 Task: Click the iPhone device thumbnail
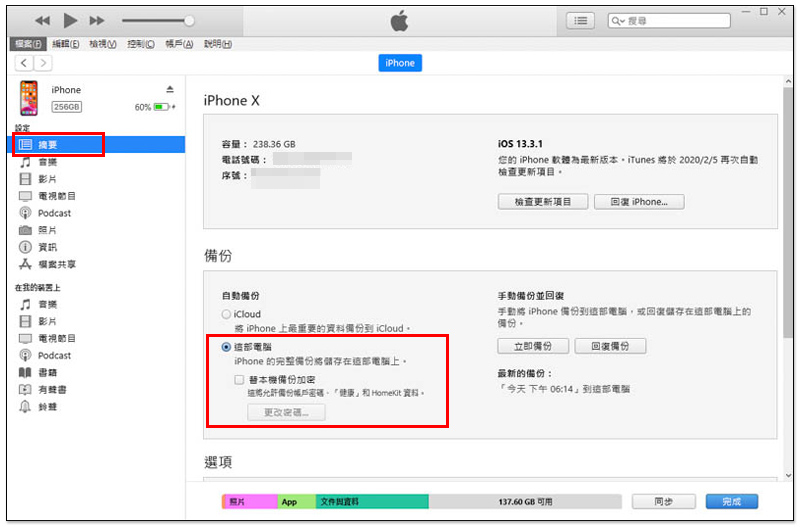coord(29,98)
